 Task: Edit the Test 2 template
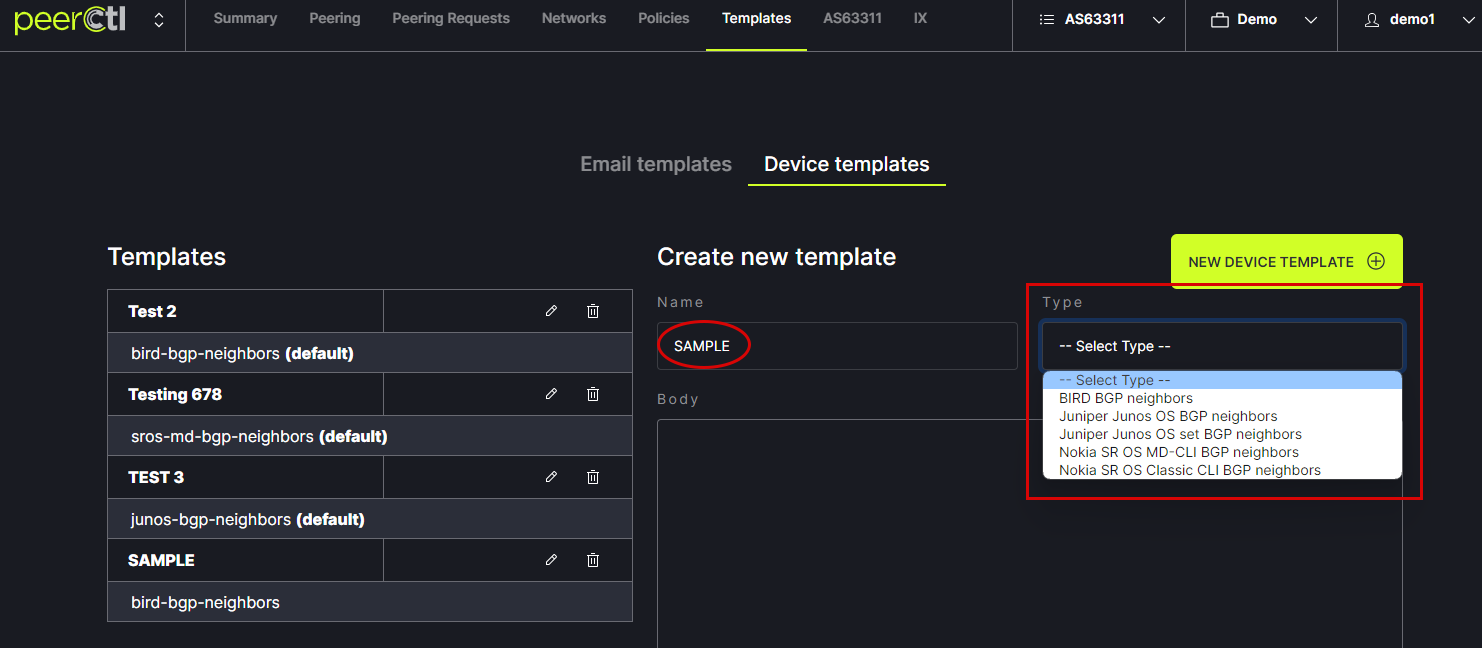[551, 311]
